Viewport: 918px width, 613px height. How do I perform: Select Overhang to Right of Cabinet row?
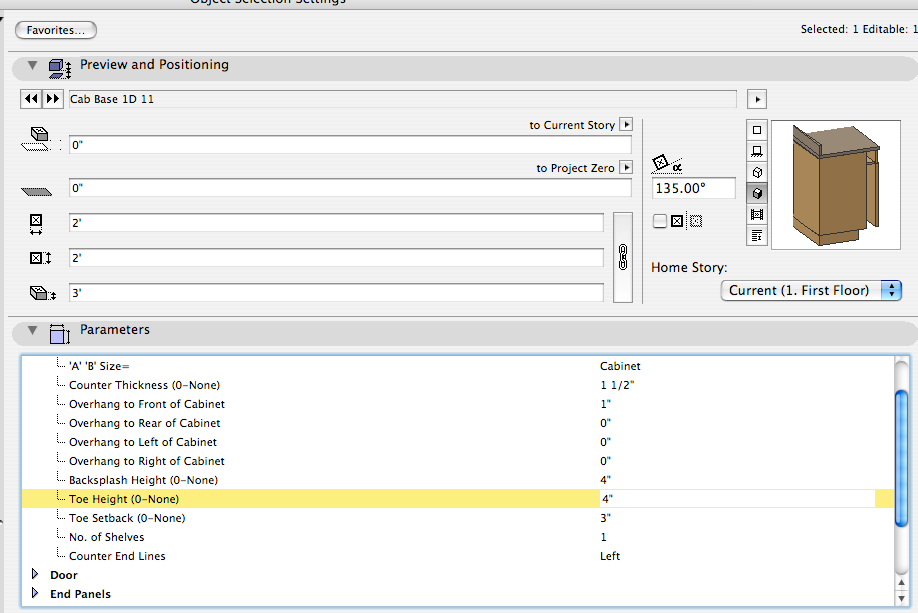(x=458, y=461)
